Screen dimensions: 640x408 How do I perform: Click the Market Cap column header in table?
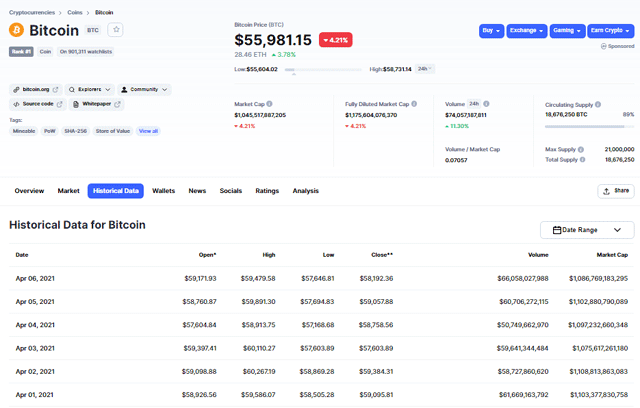coord(612,255)
